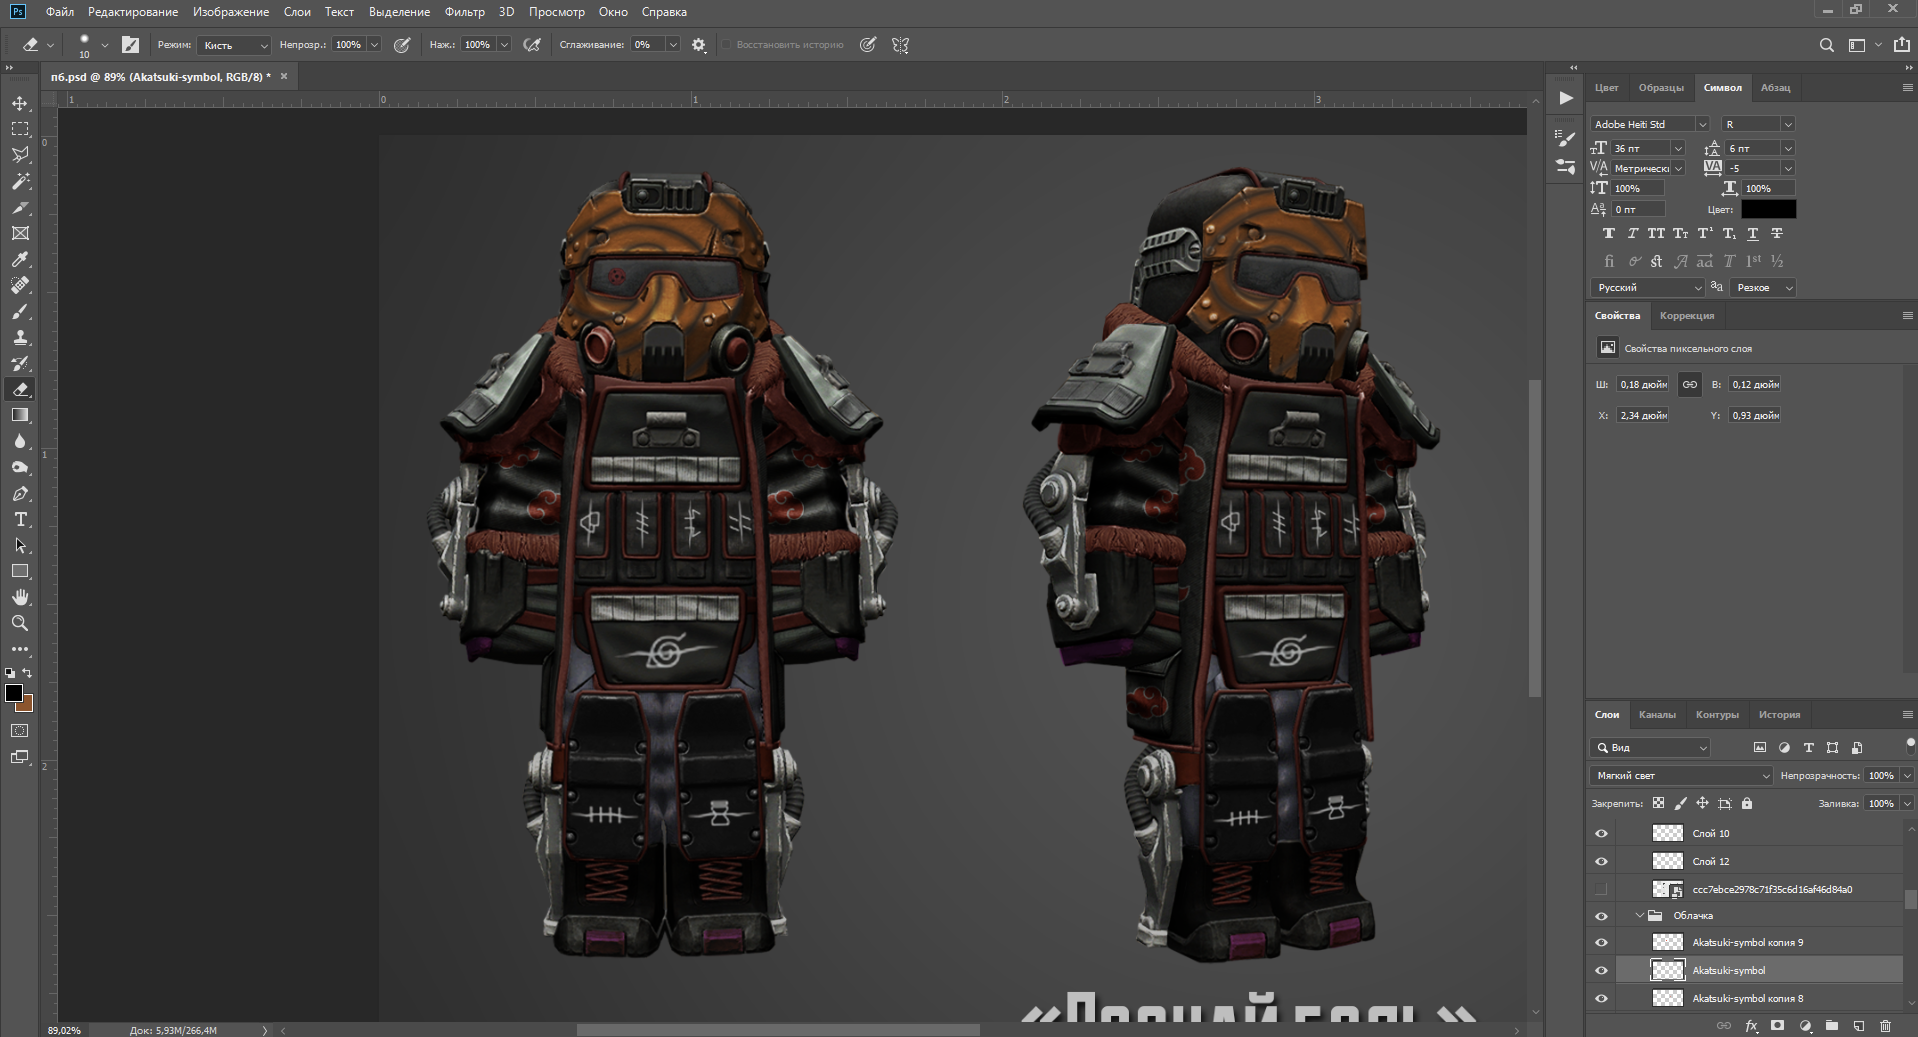The width and height of the screenshot is (1918, 1037).
Task: Open the Actions panel play icon
Action: pos(1566,98)
